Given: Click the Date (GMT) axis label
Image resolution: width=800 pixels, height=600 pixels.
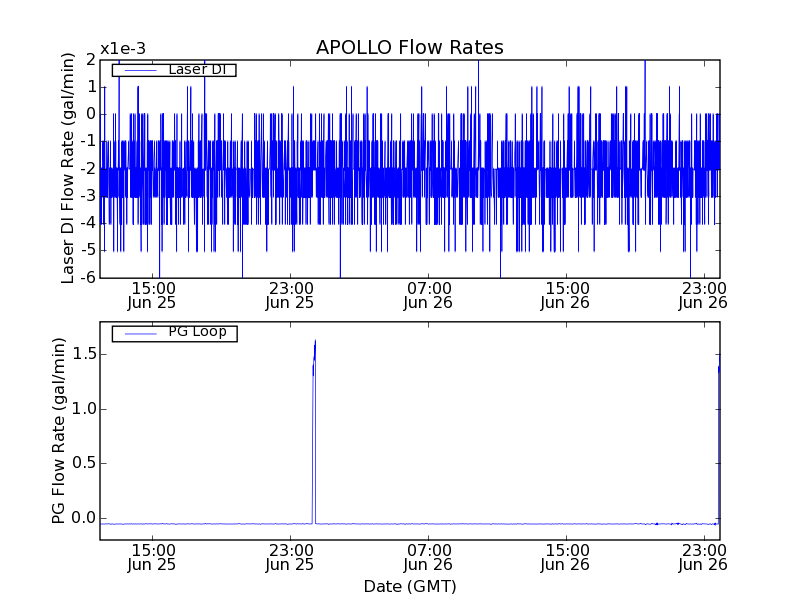Looking at the screenshot, I should (x=410, y=586).
